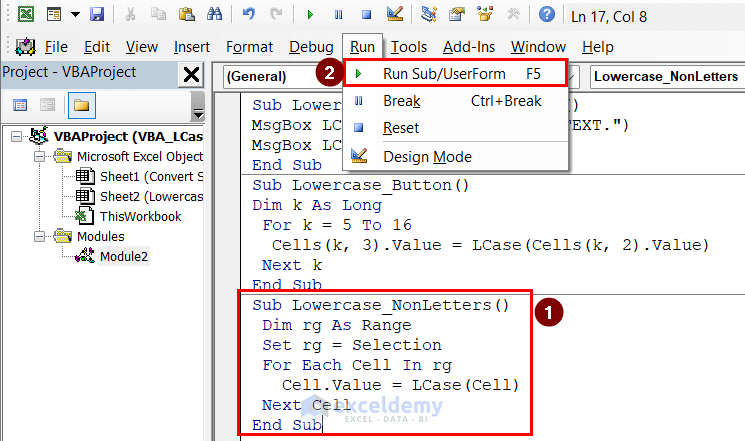Click the Find binoculars icon
This screenshot has height=441, width=745.
214,14
